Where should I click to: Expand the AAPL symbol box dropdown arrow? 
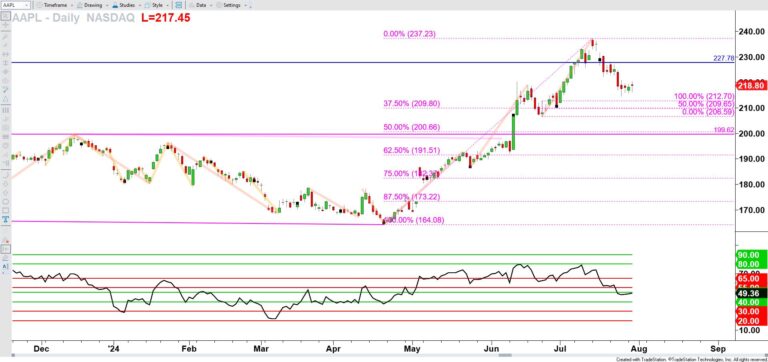click(x=26, y=5)
